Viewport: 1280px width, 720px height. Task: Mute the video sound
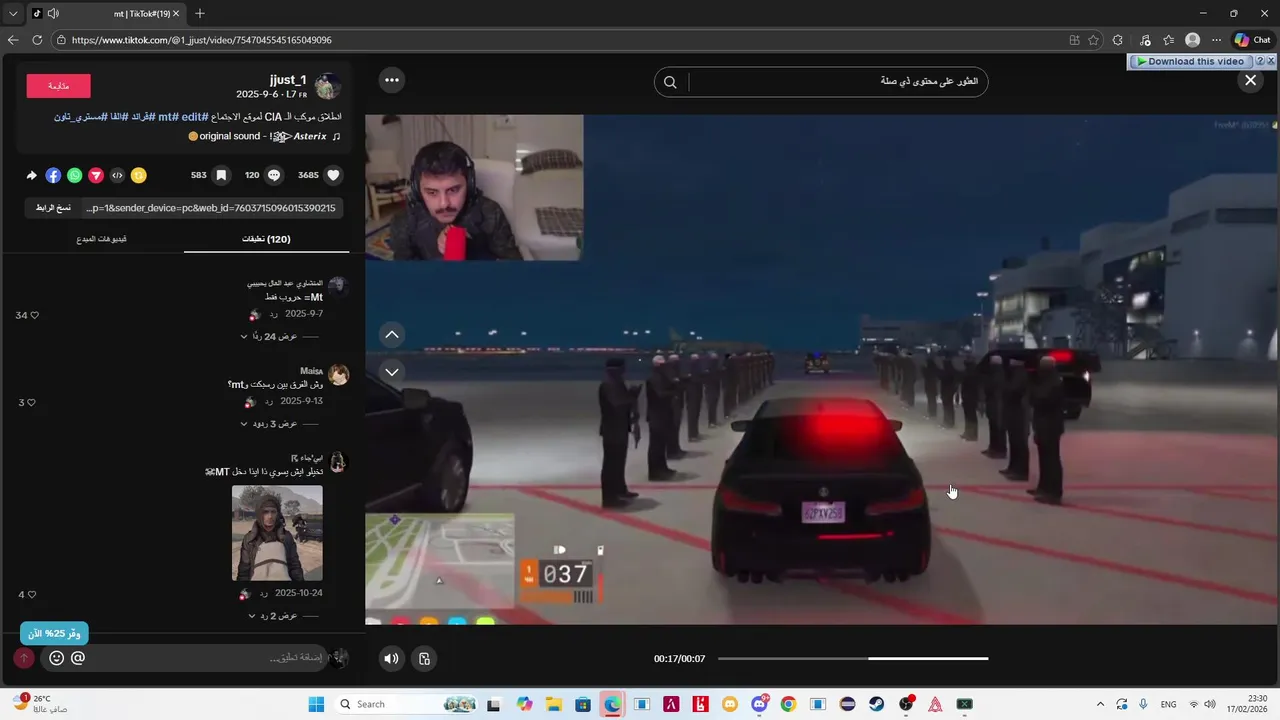[391, 658]
